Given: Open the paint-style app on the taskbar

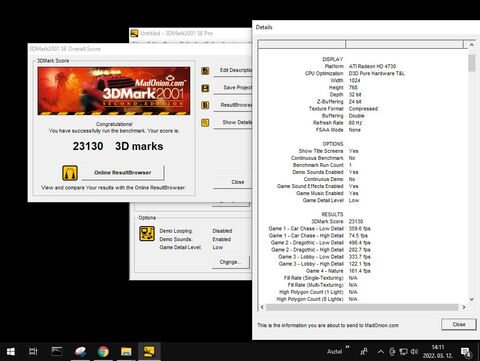Looking at the screenshot, I should tap(80, 351).
